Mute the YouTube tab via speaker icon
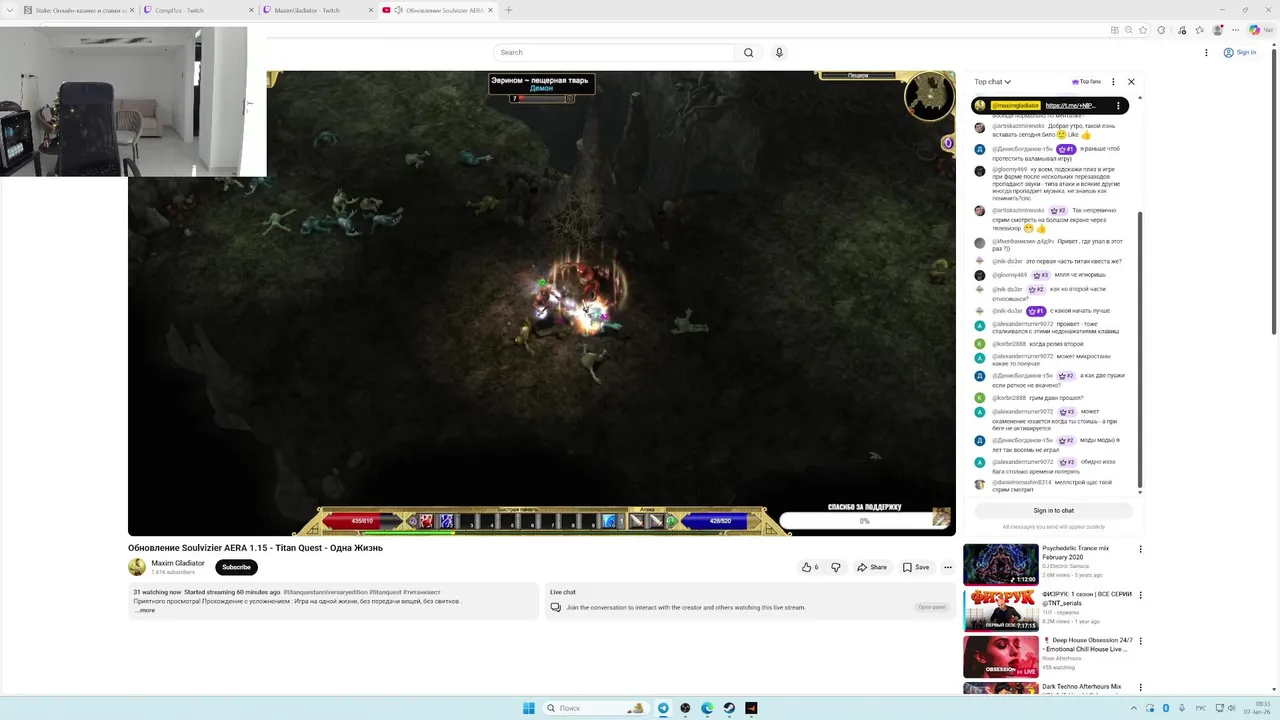 coord(398,10)
